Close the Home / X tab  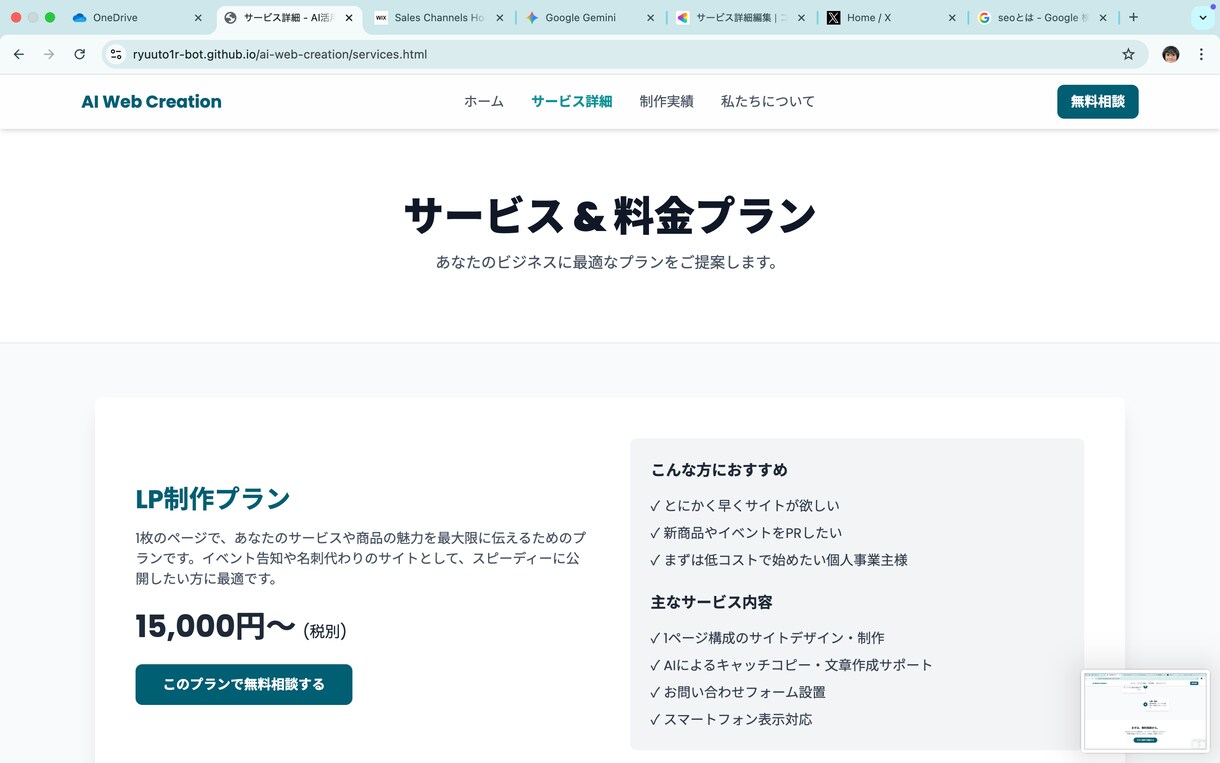(953, 17)
